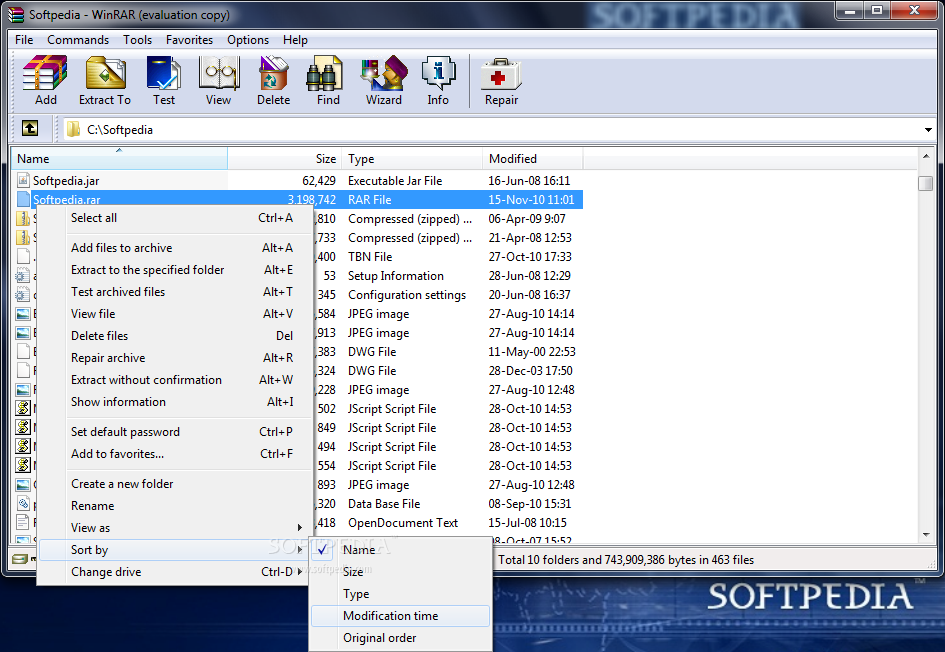Click the Find binoculars icon
This screenshot has width=945, height=652.
(325, 74)
